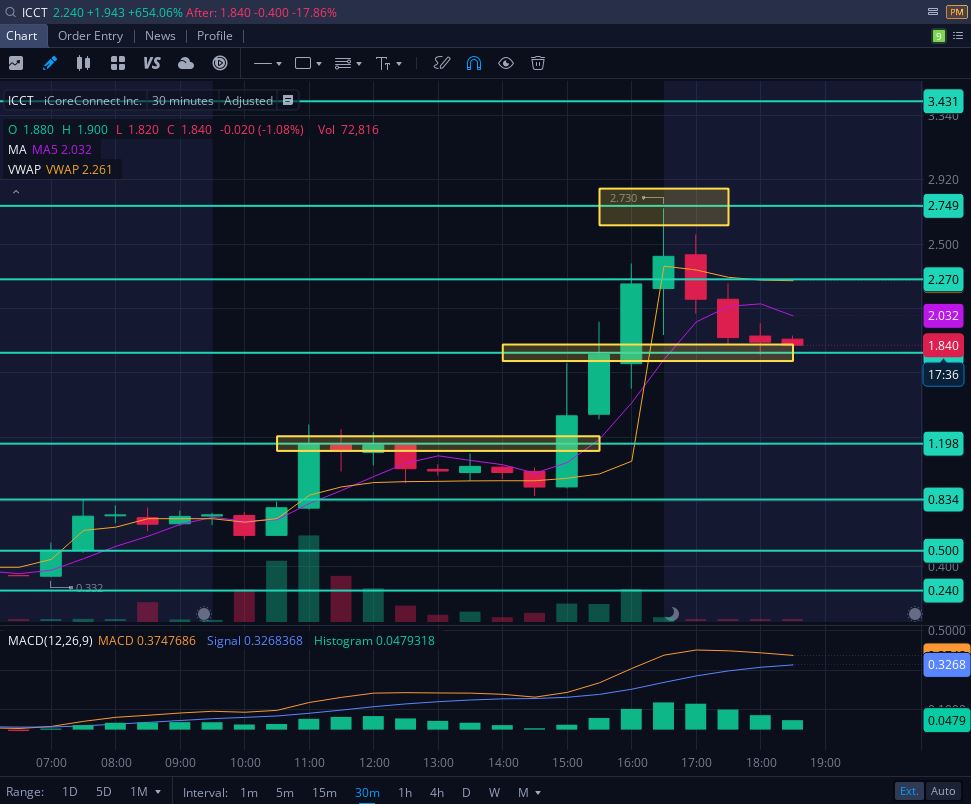This screenshot has width=971, height=804.
Task: Set interval to 15m
Action: click(x=324, y=792)
